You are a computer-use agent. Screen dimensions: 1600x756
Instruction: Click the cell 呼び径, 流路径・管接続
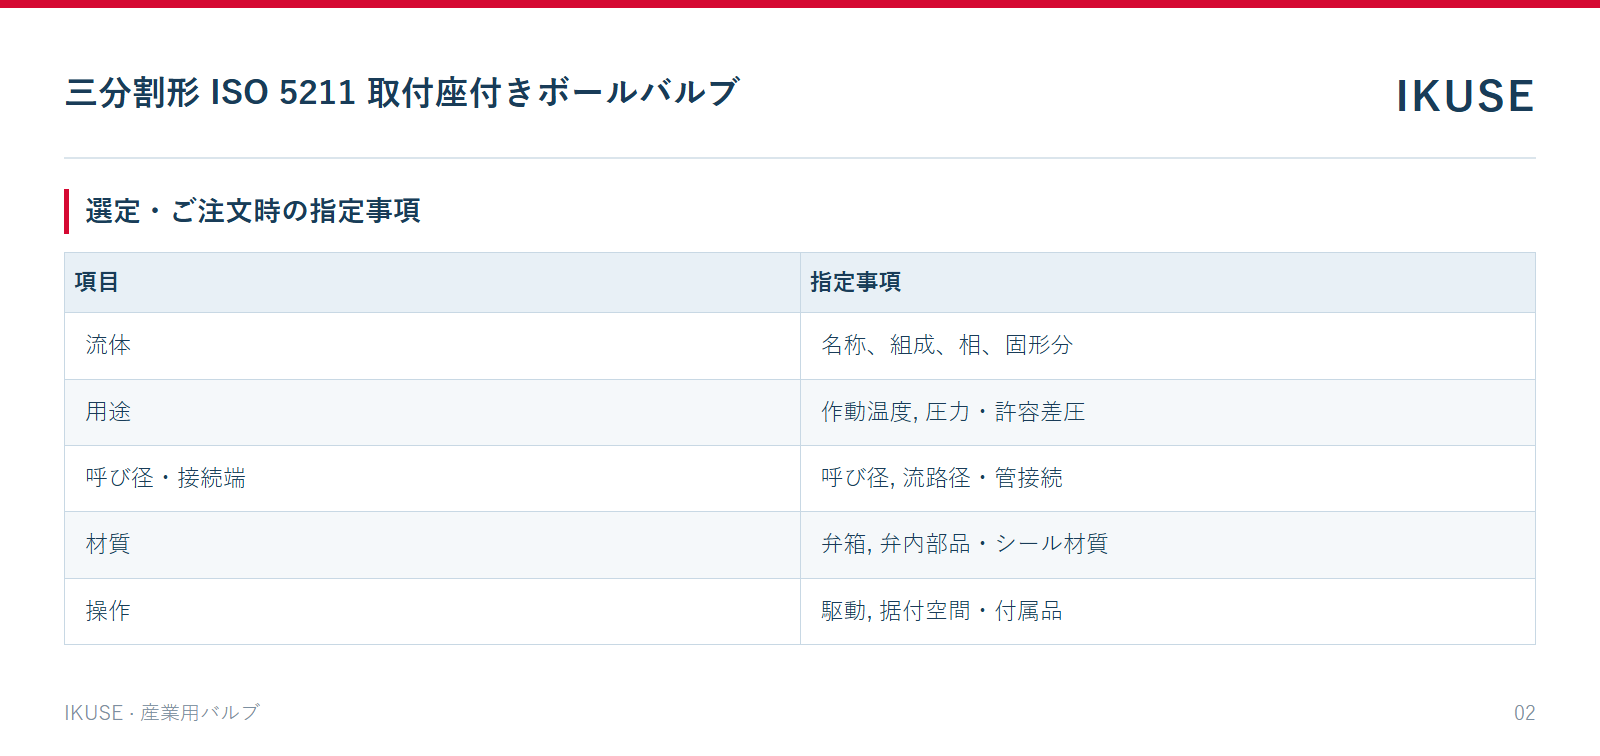1168,478
